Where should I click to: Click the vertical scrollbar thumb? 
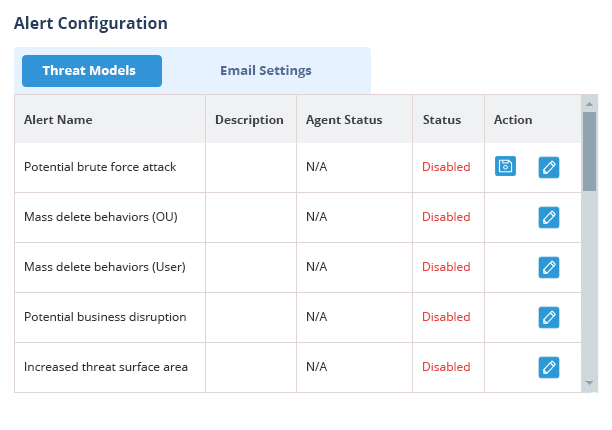[589, 151]
